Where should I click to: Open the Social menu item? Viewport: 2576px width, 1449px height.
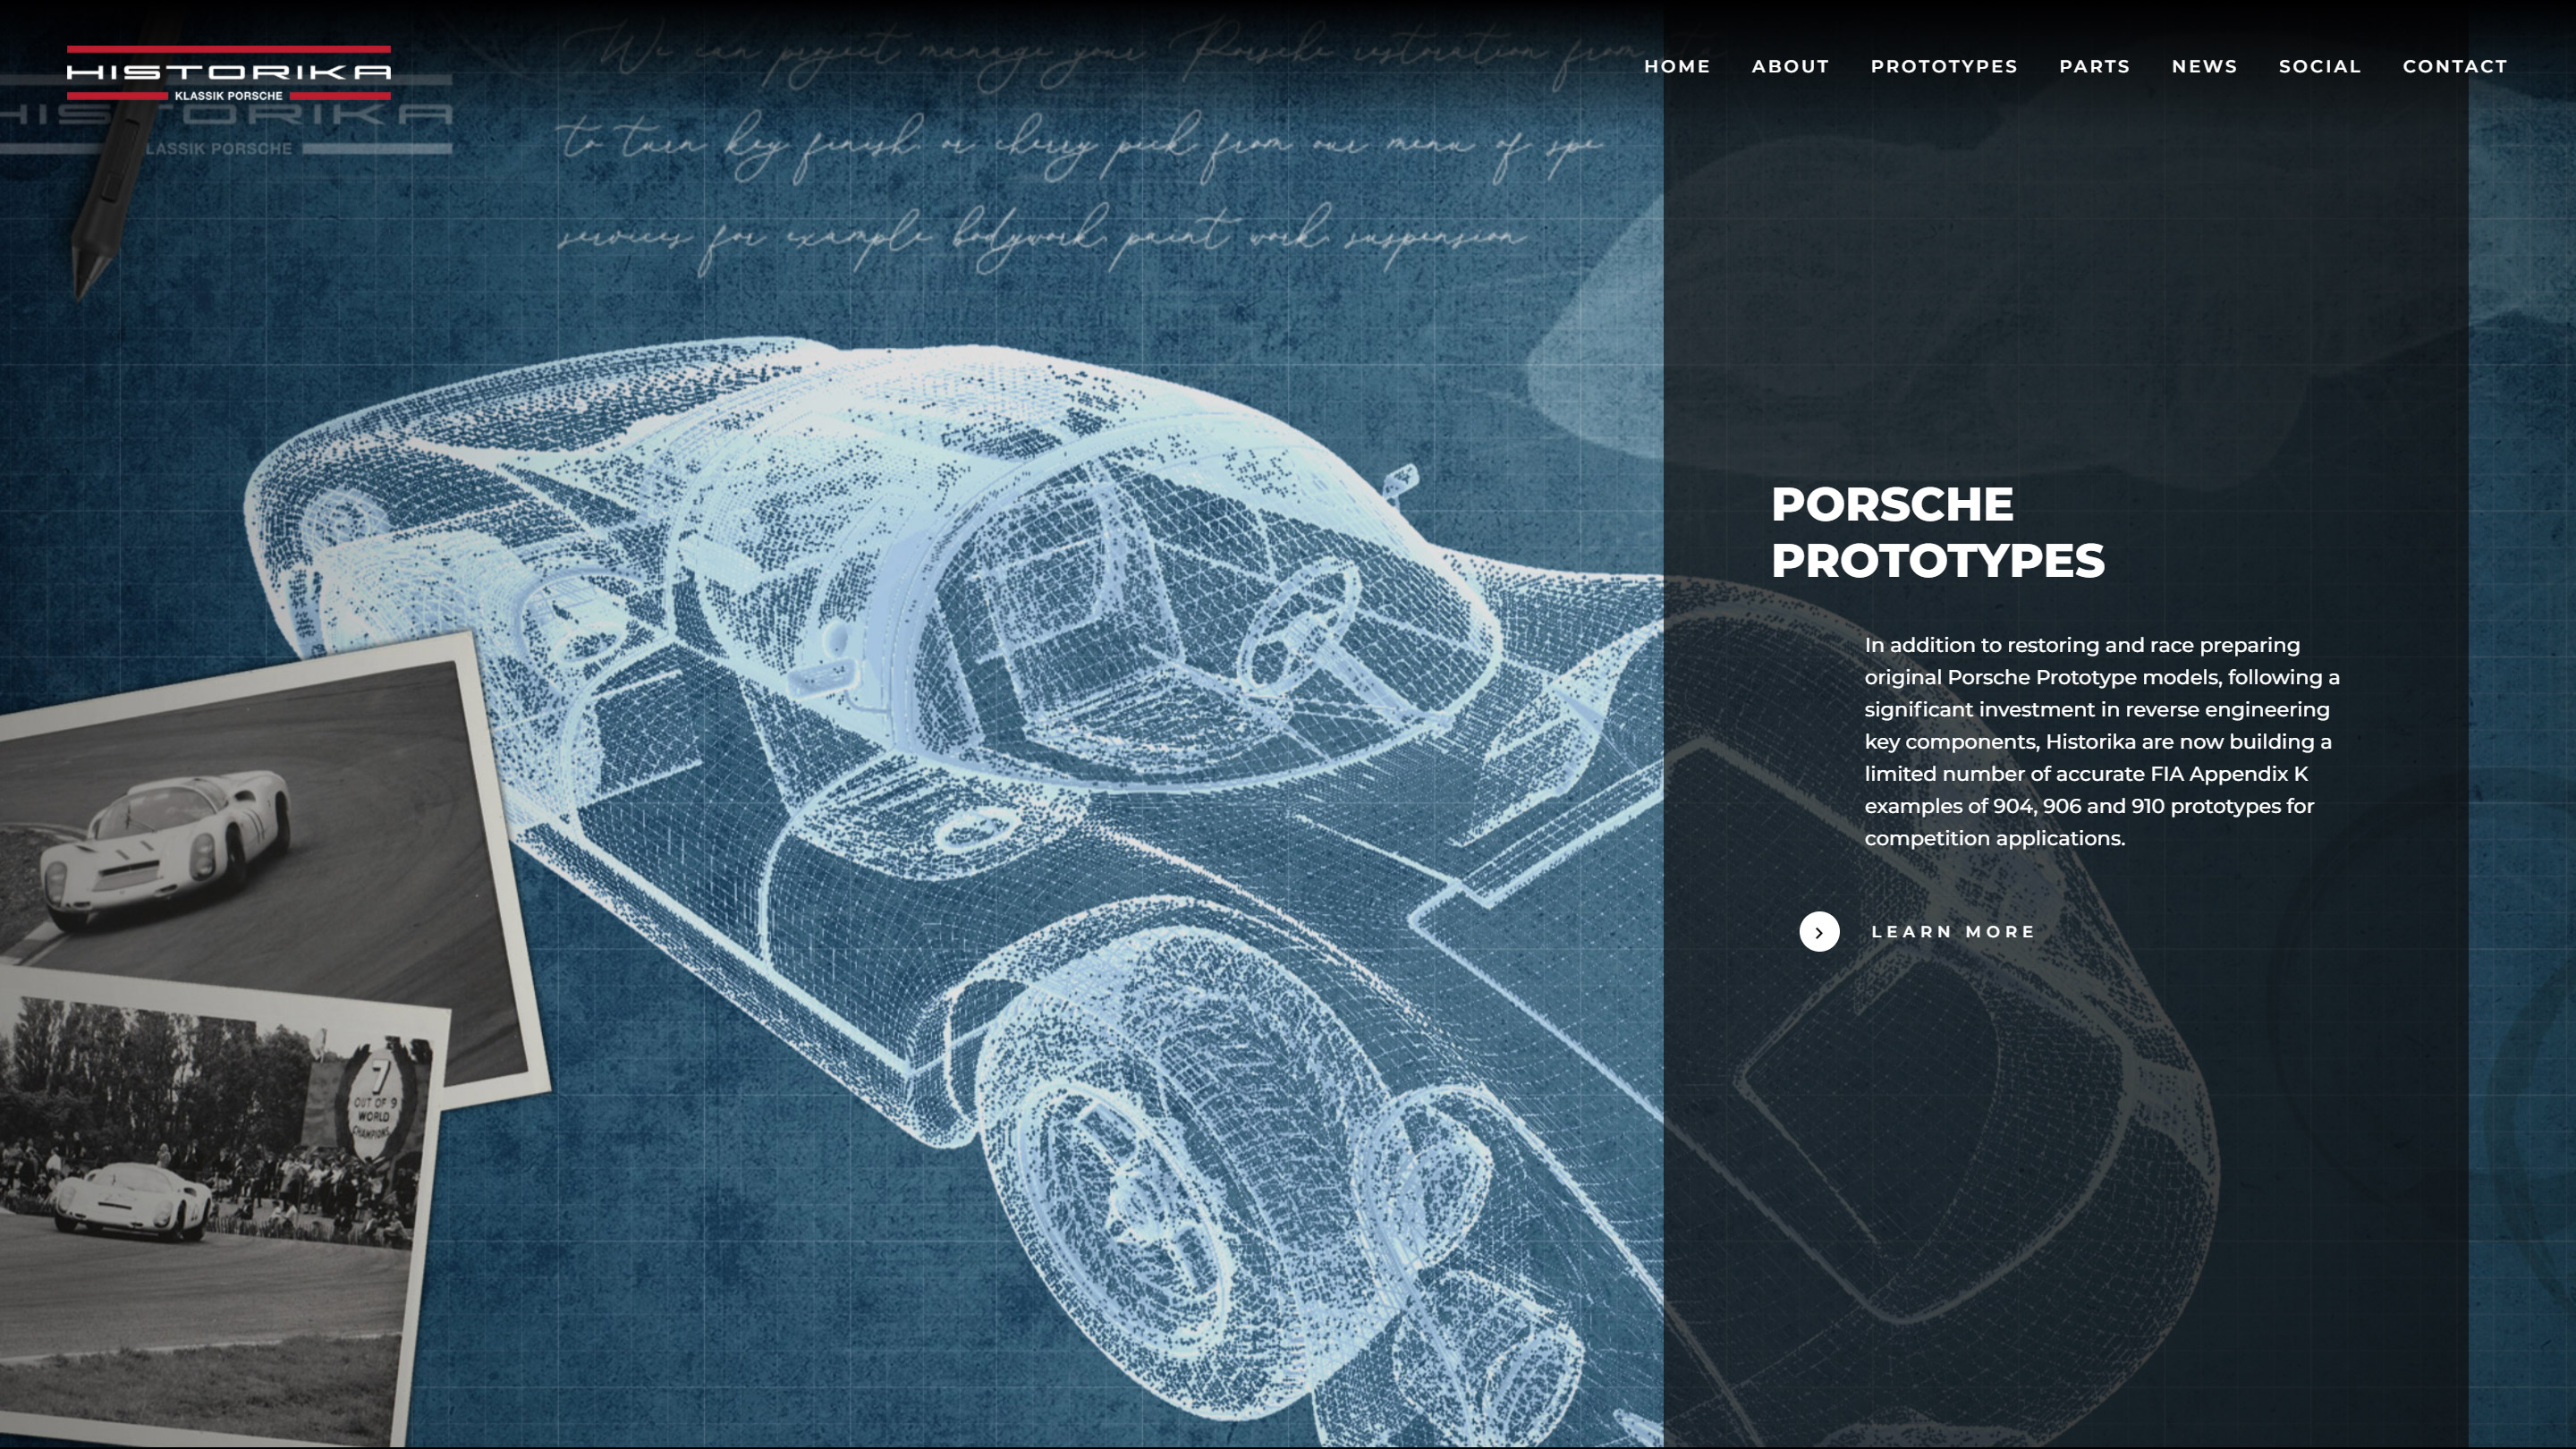click(x=2320, y=66)
